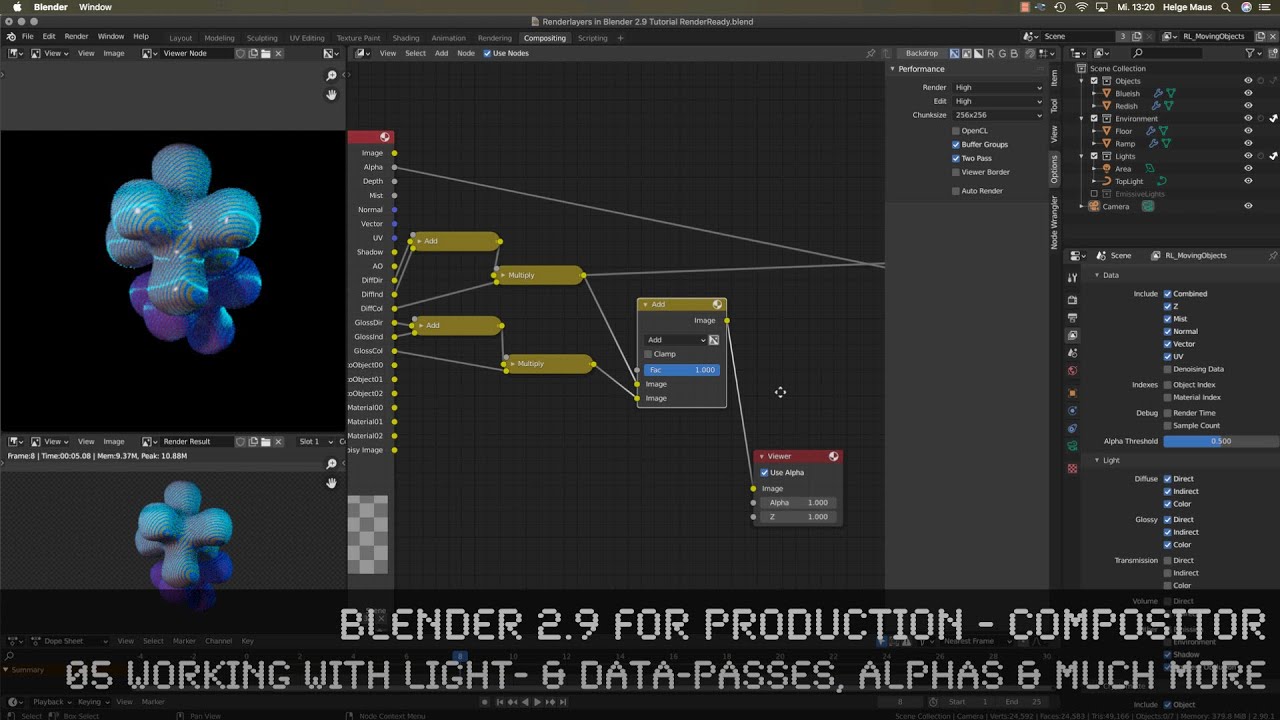This screenshot has height=720, width=1280.
Task: Click the preview icon on the Viewer node header
Action: coord(833,456)
